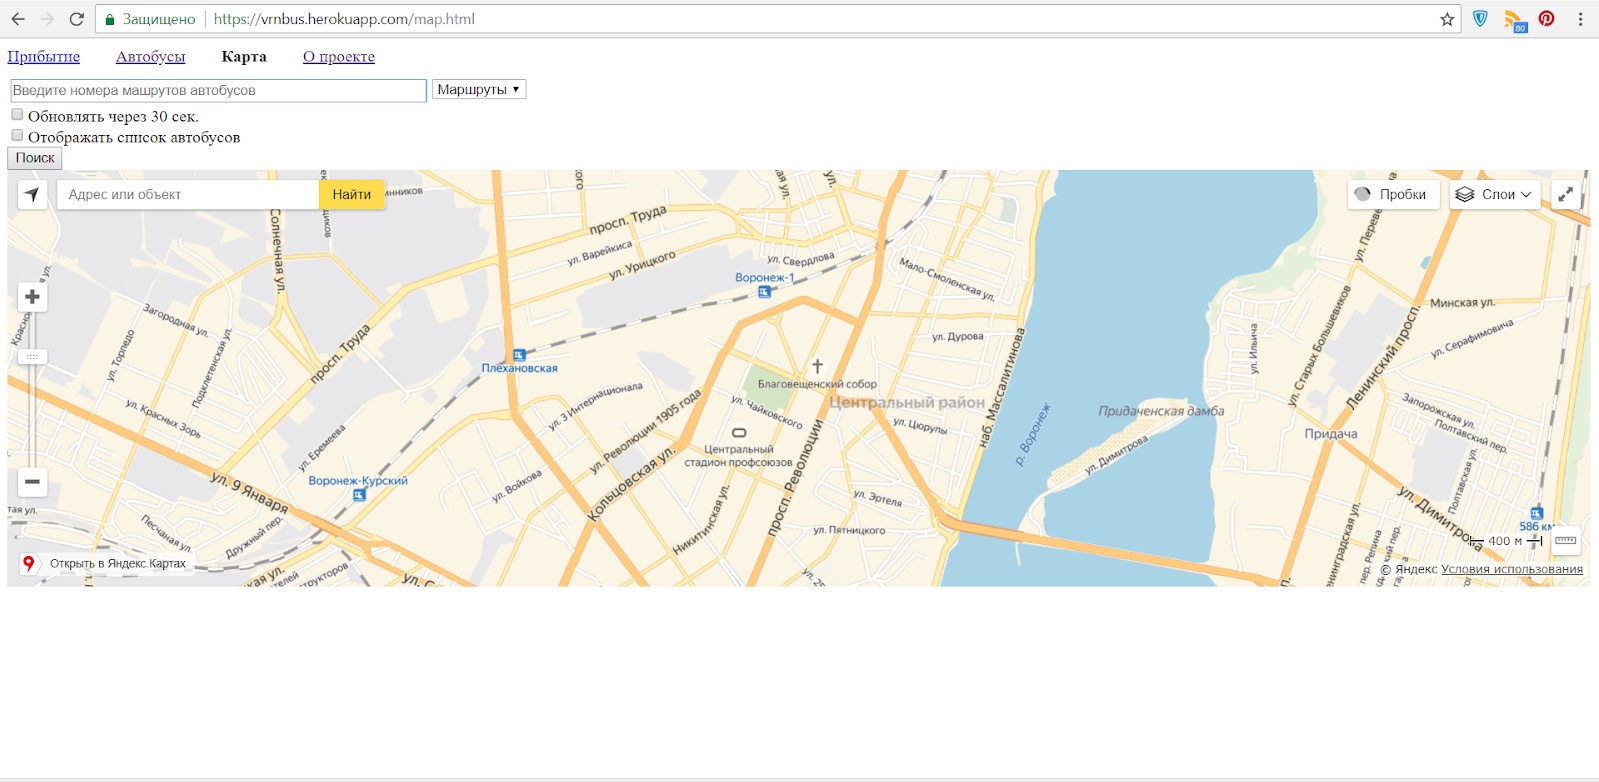1599x782 pixels.
Task: Expand the map to fullscreen
Action: tap(1566, 194)
